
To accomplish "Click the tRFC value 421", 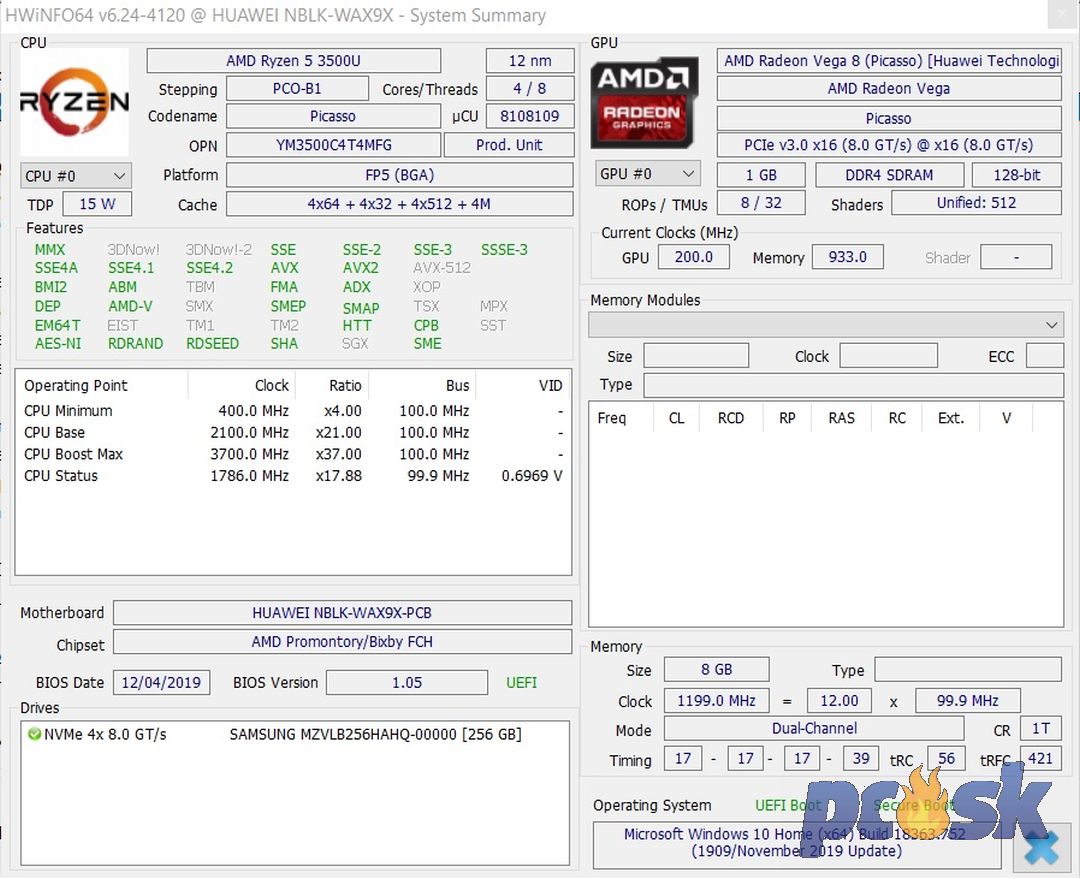I will pos(1041,758).
